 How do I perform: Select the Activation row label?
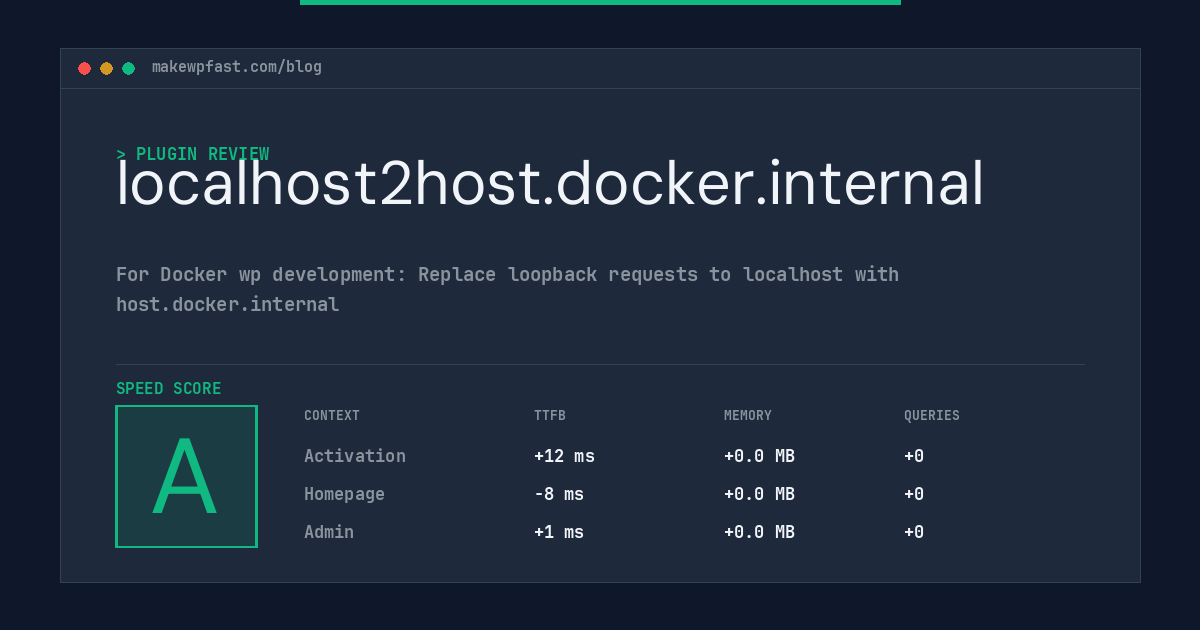coord(355,456)
